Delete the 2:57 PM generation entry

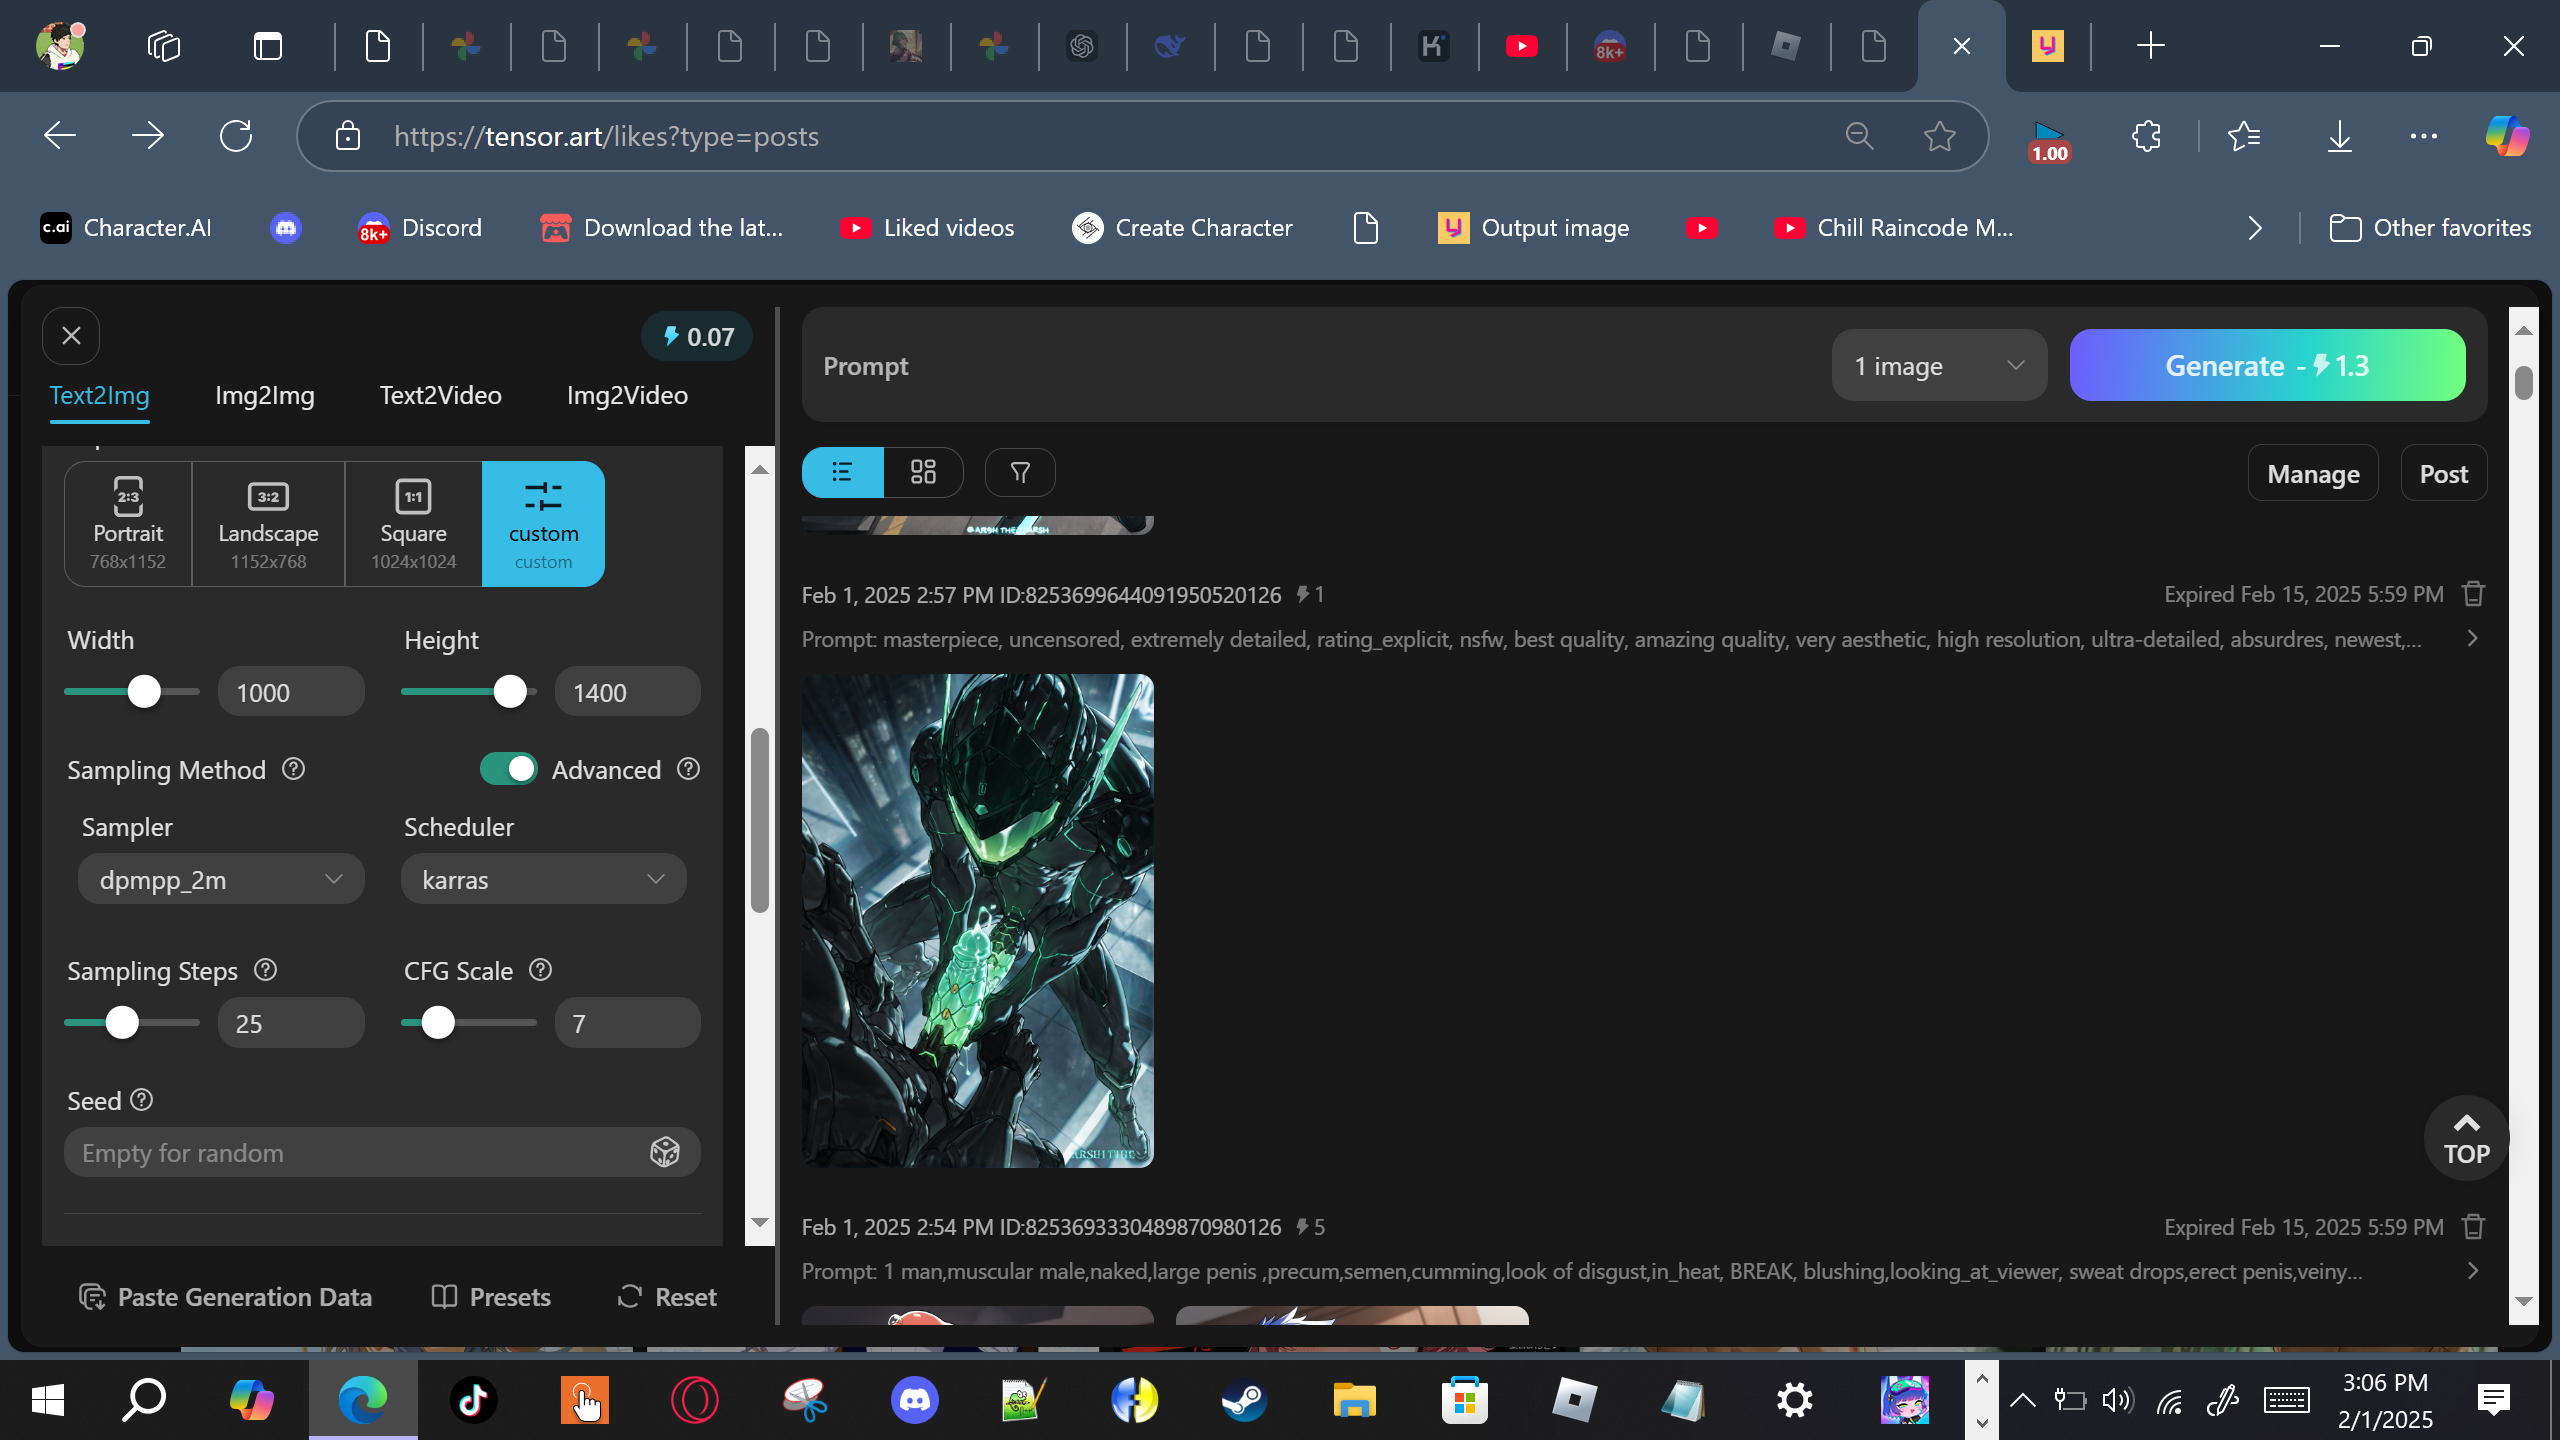tap(2474, 594)
